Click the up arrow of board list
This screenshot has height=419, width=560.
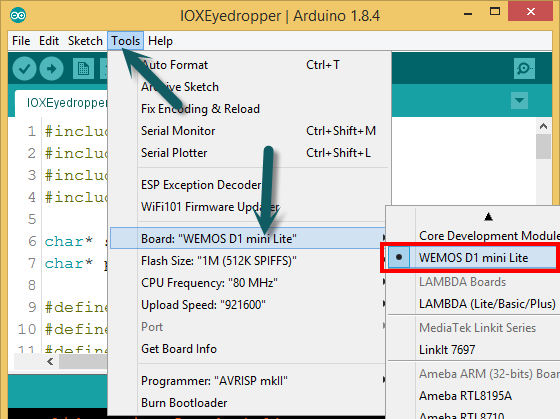coord(488,216)
